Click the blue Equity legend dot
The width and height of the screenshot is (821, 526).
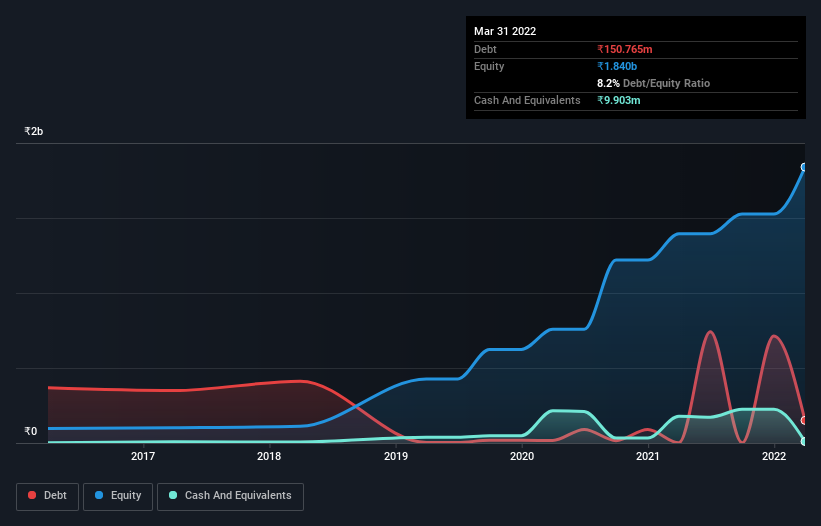[x=99, y=495]
